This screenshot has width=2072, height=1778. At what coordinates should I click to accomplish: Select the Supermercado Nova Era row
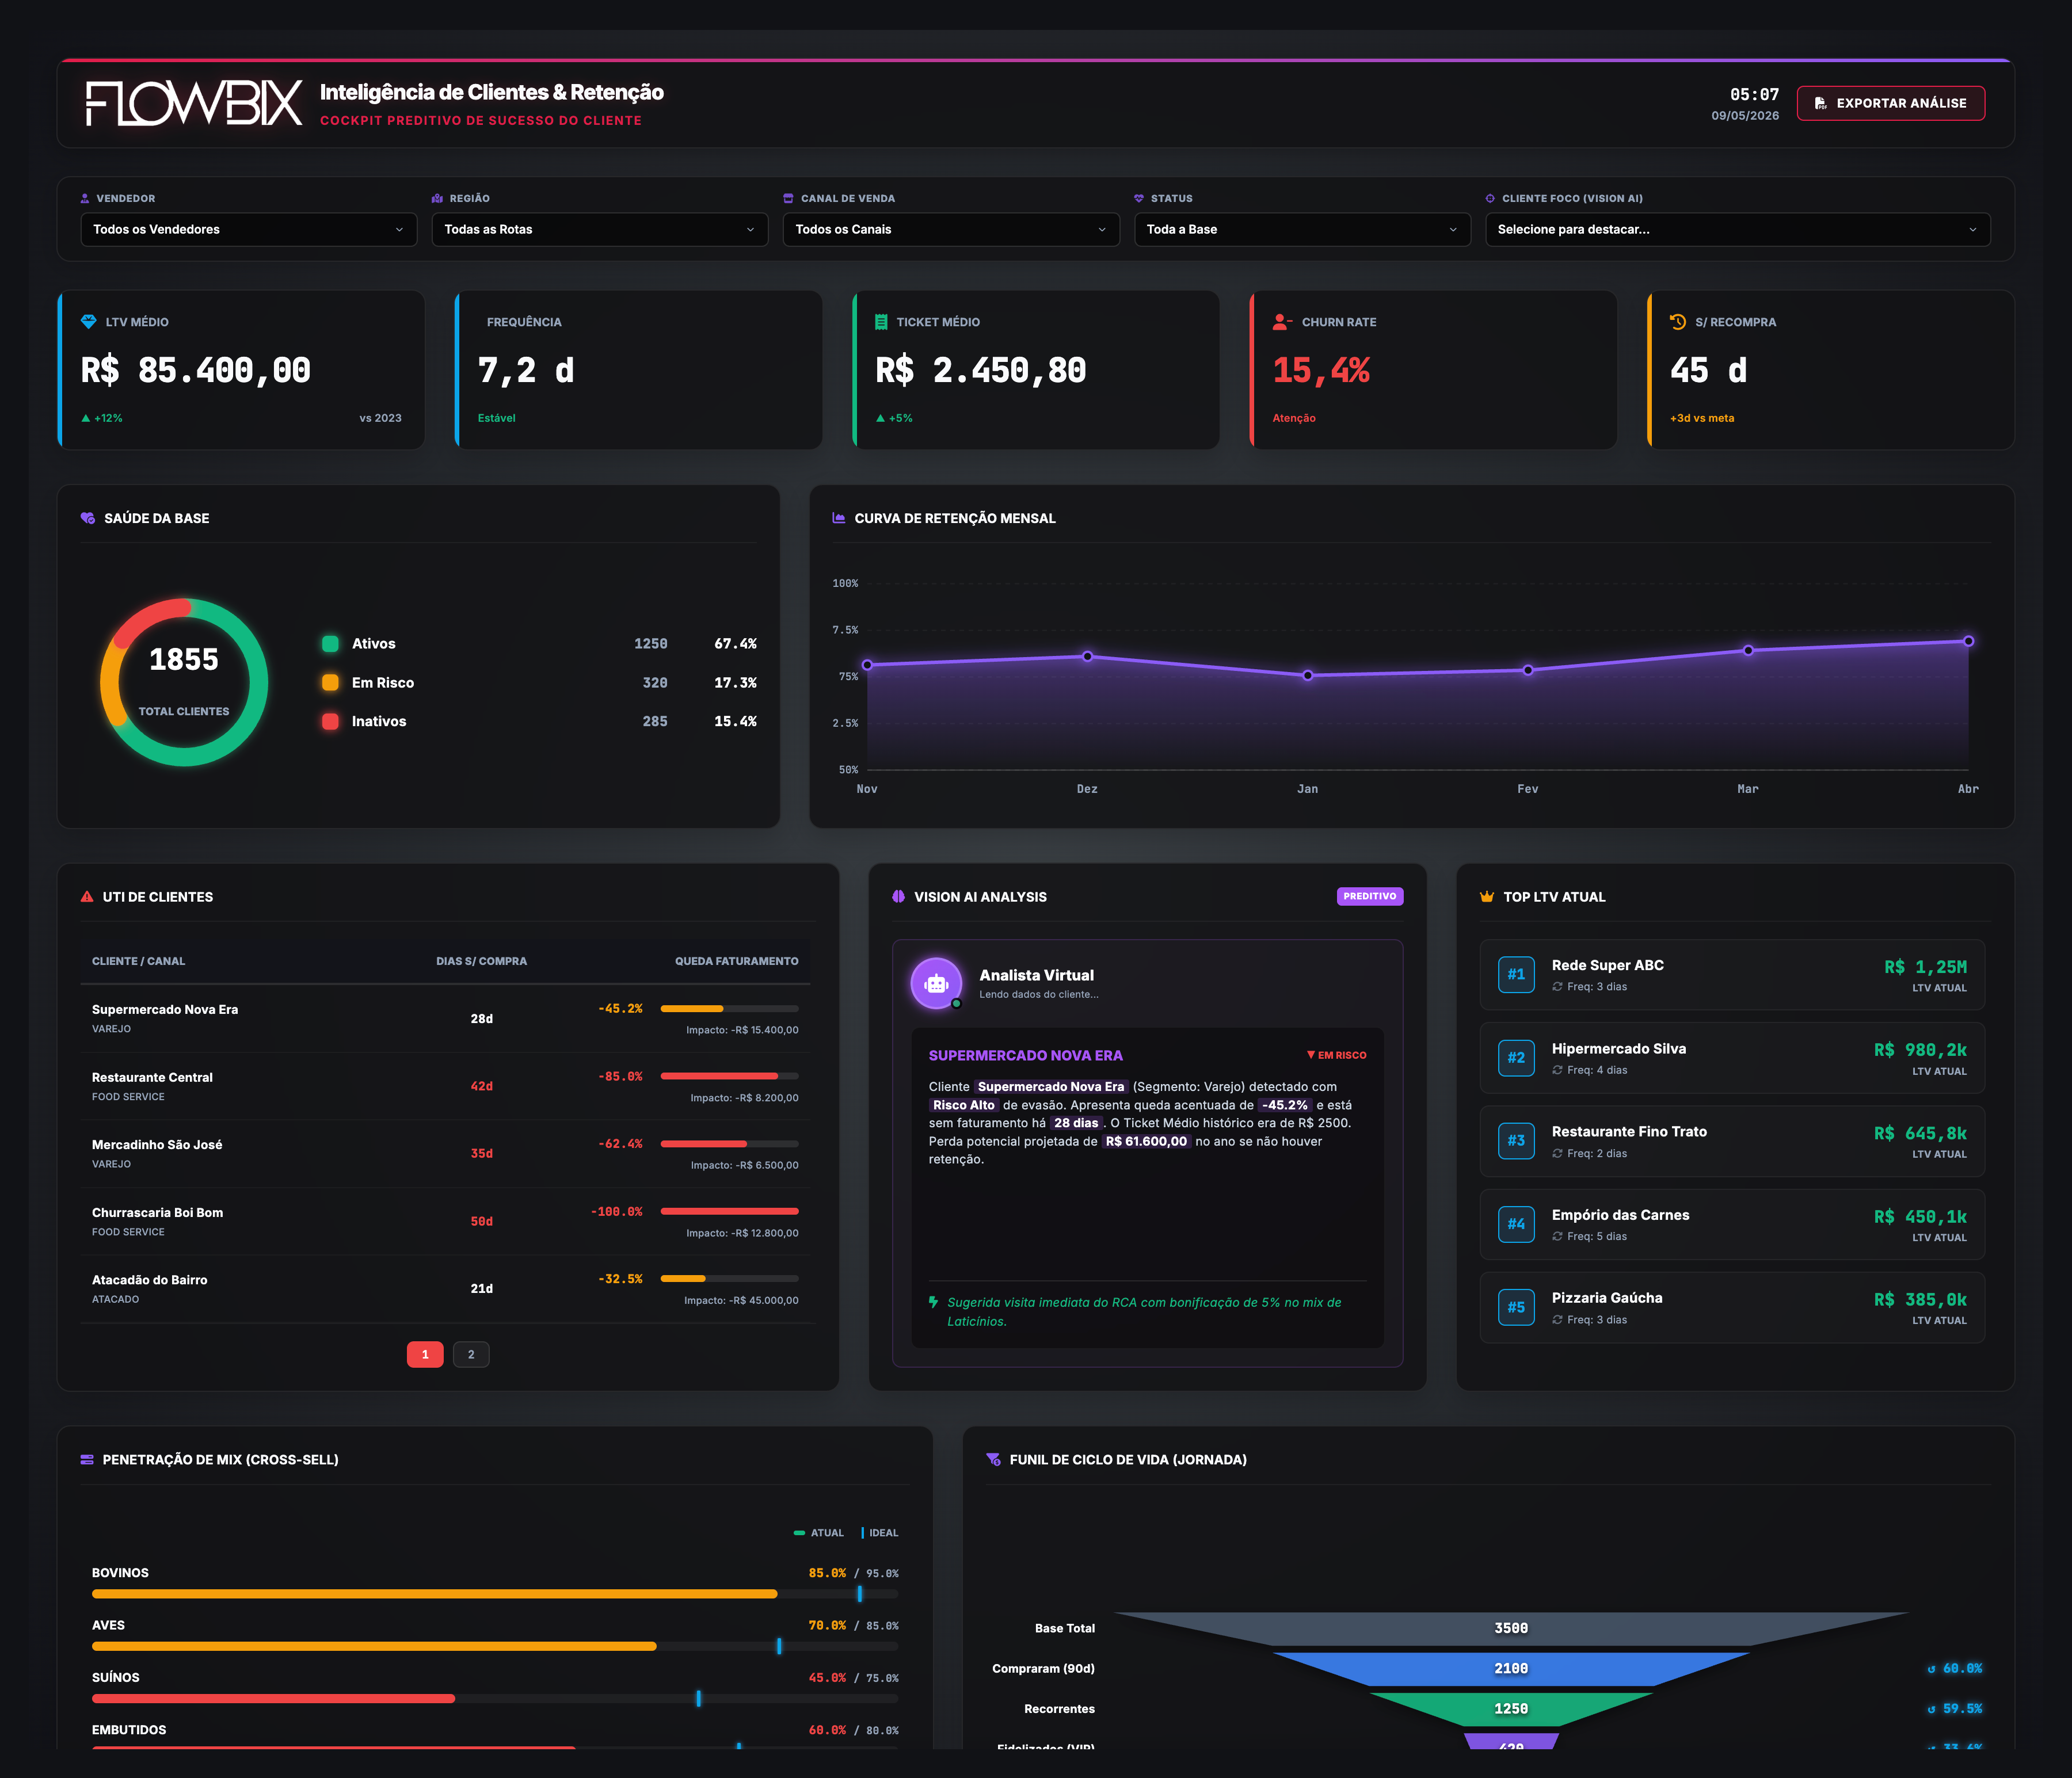445,1019
